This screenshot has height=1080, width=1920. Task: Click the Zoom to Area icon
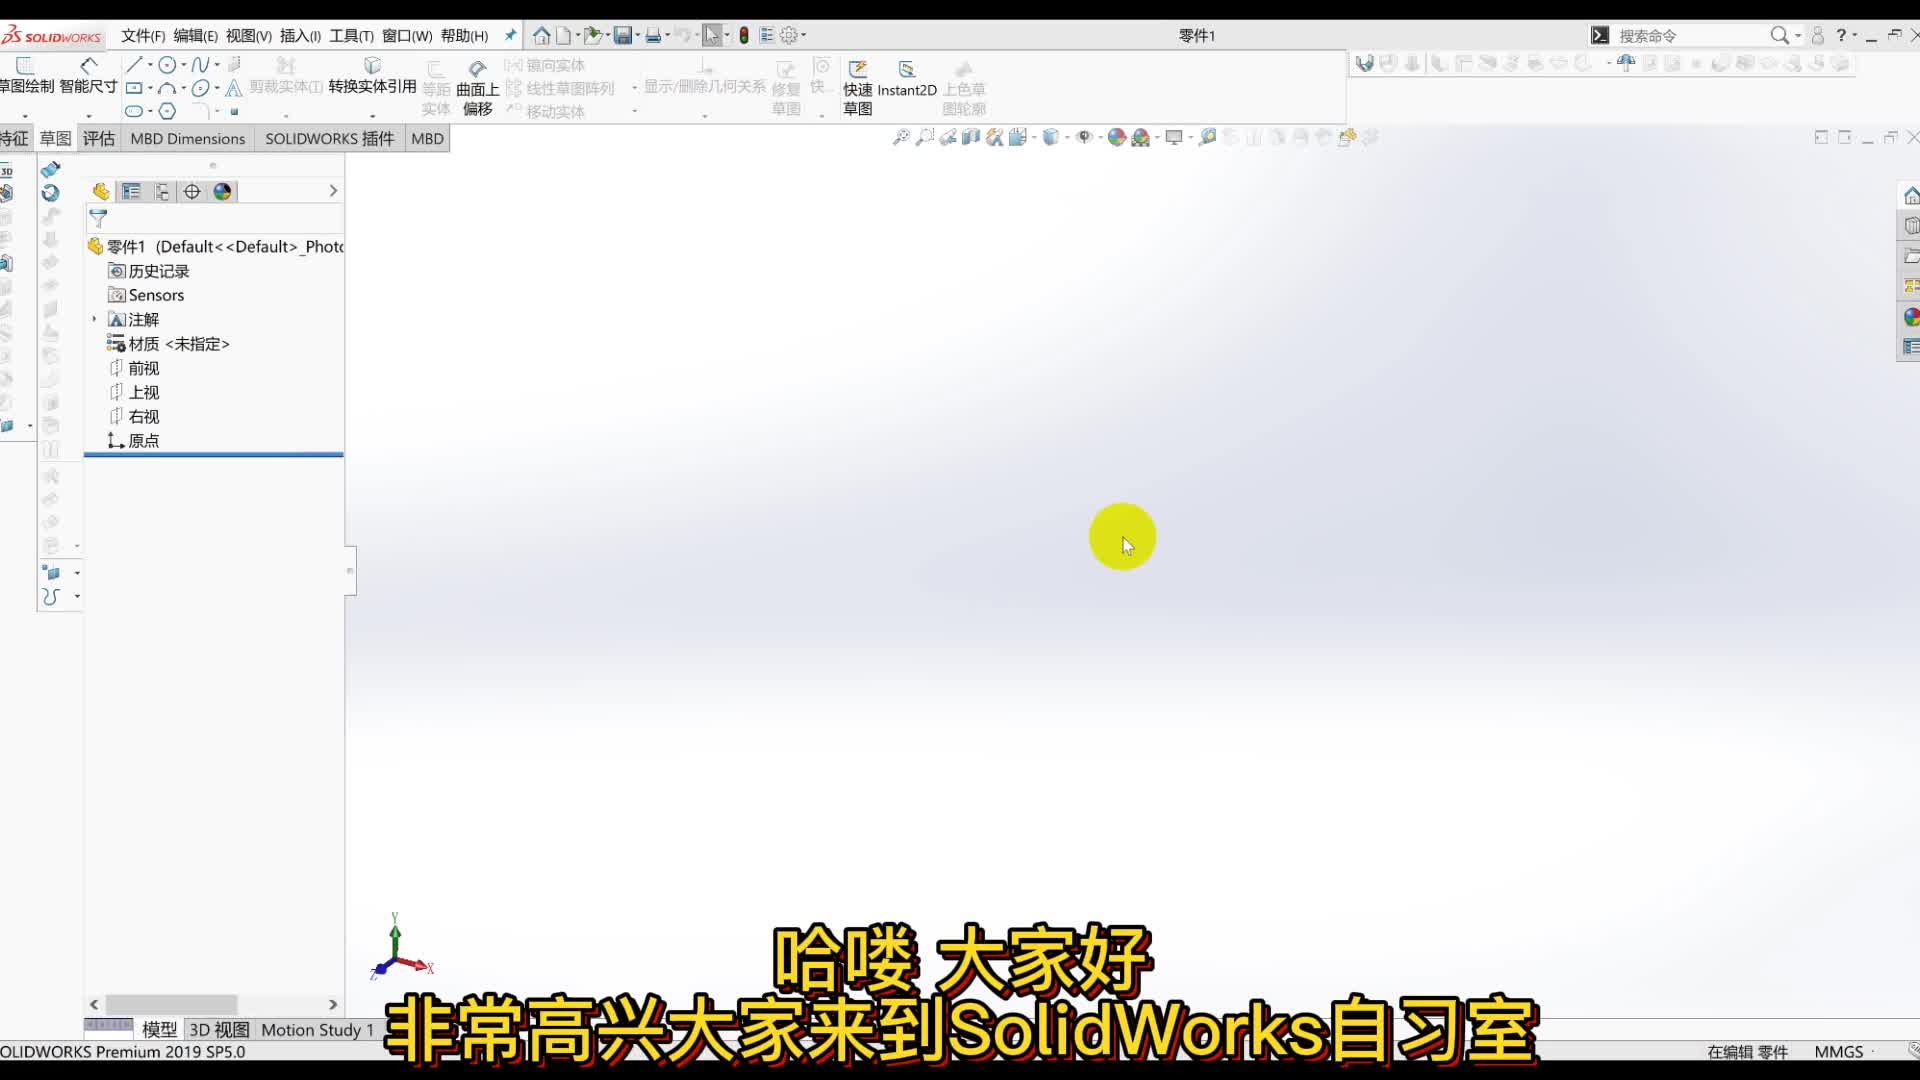(925, 137)
